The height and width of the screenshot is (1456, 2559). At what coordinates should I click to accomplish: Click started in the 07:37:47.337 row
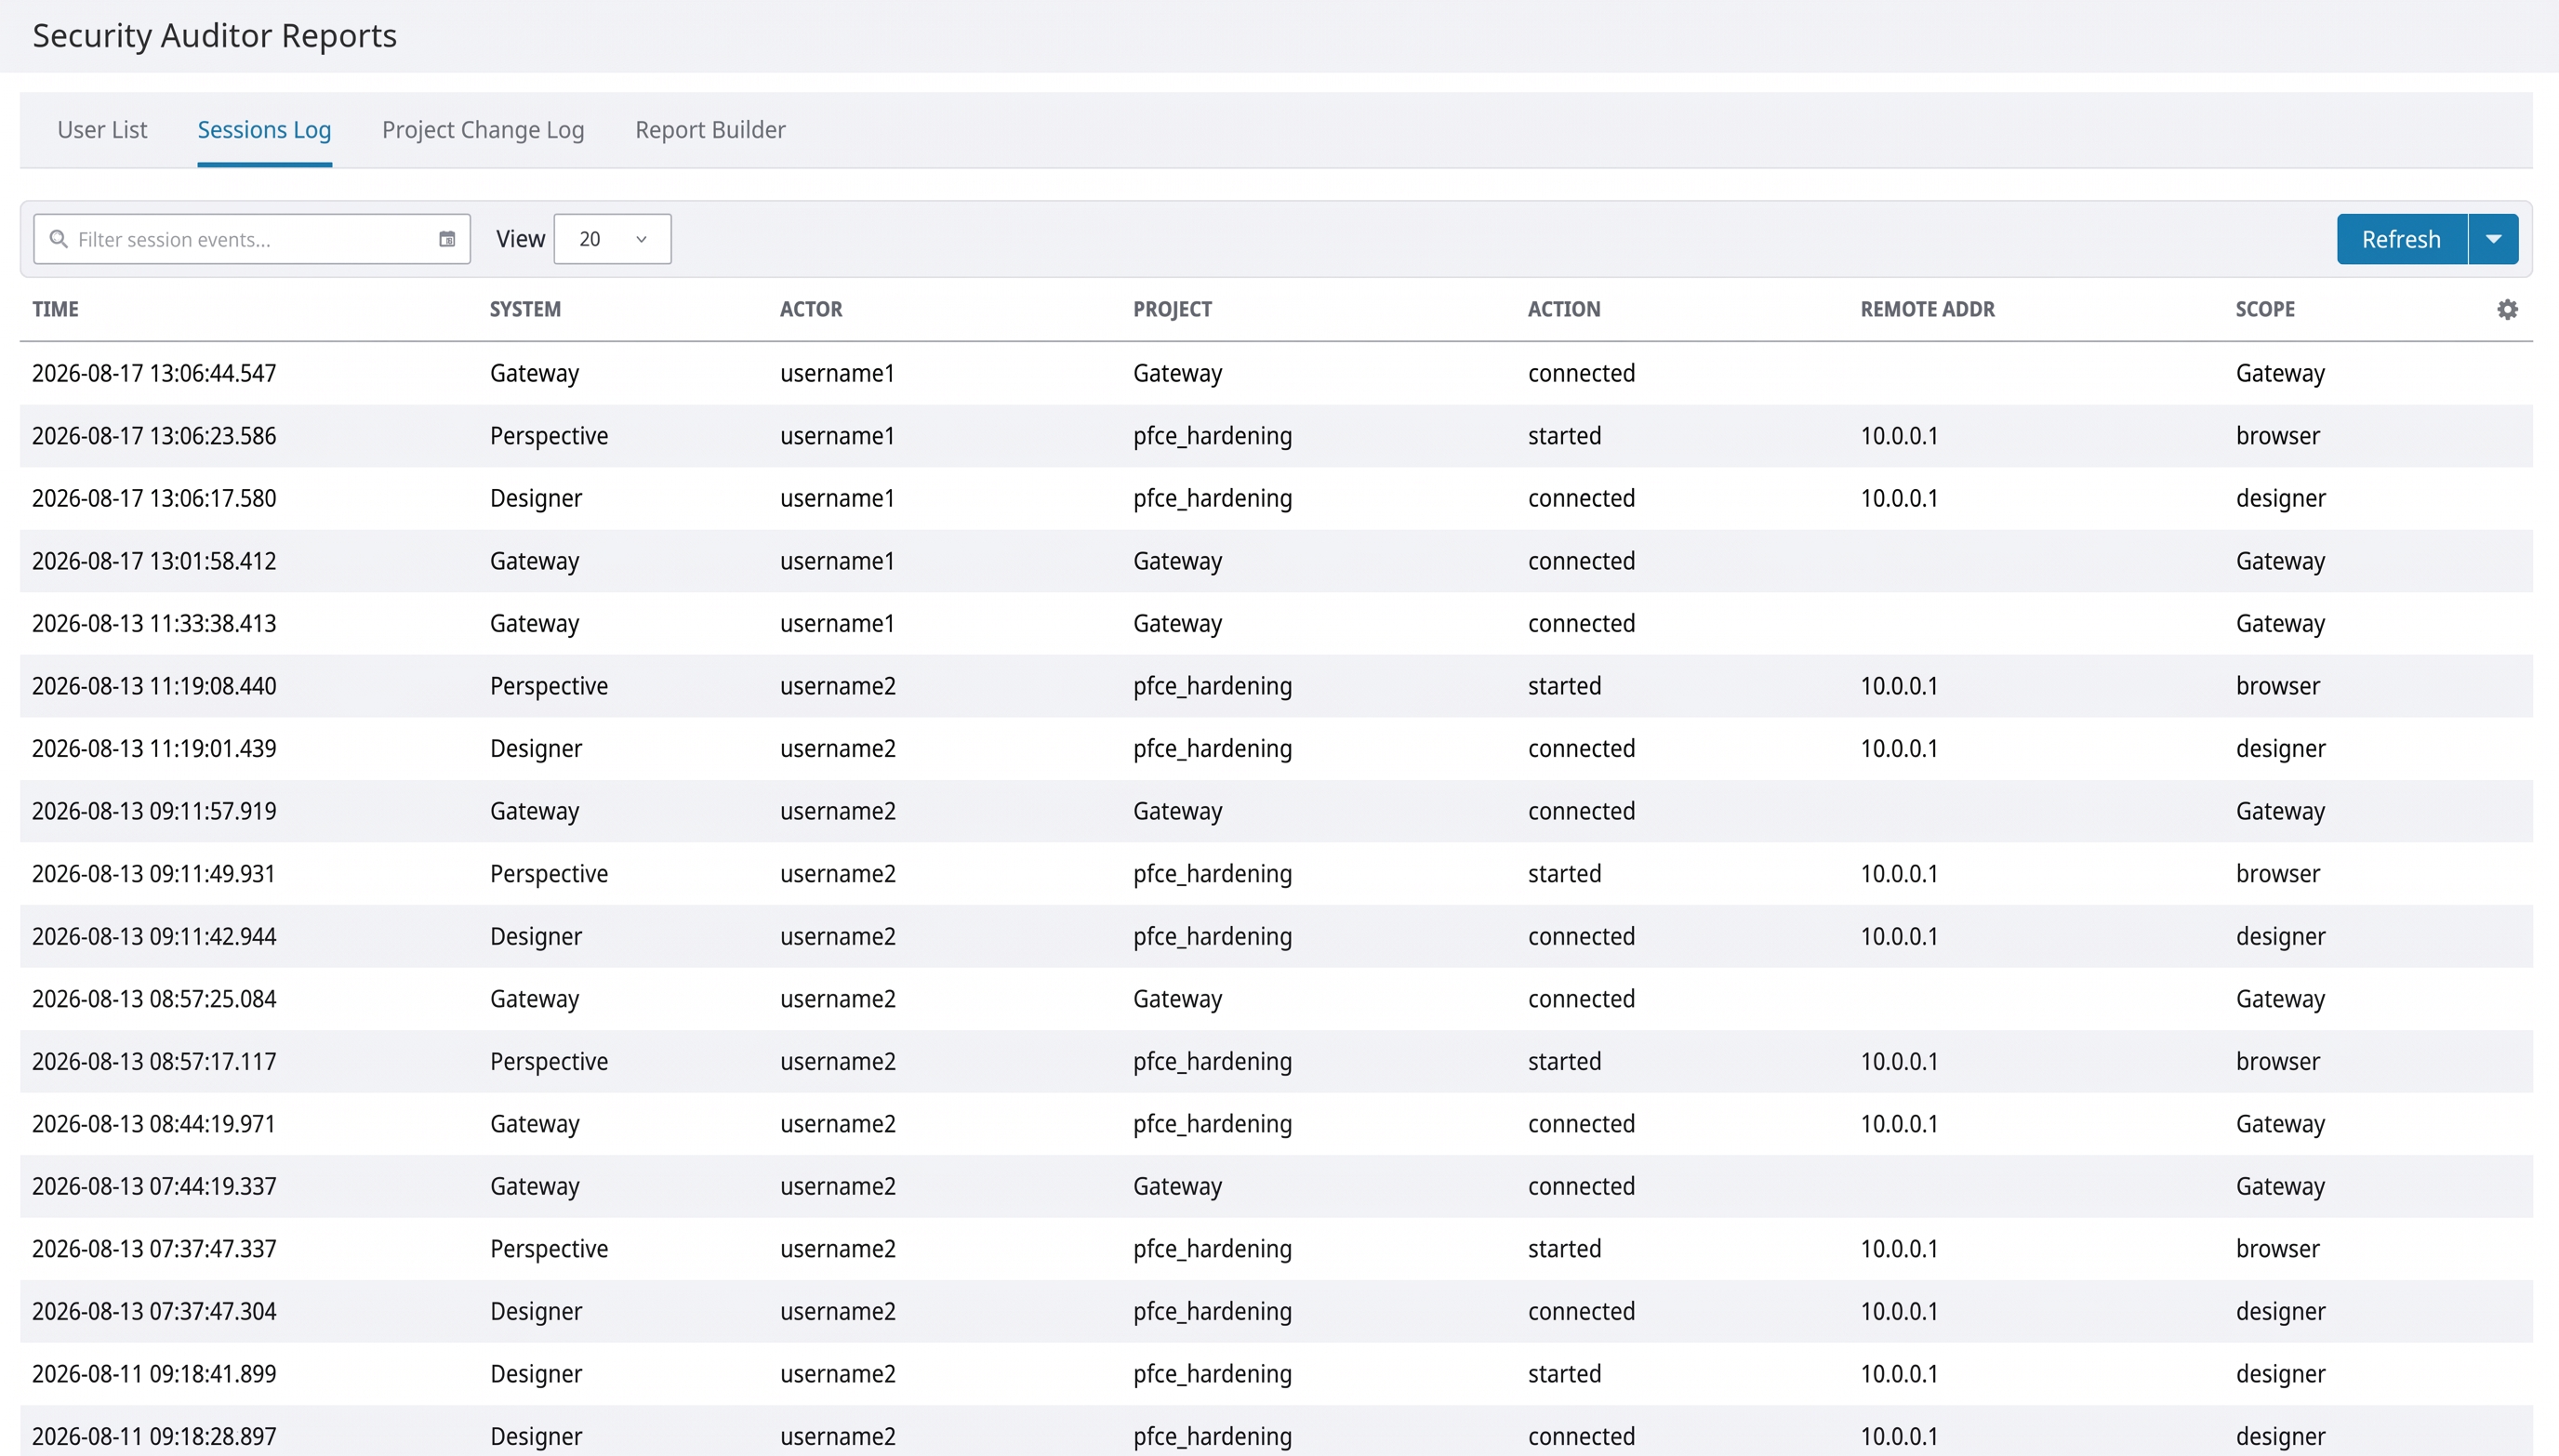(1564, 1249)
